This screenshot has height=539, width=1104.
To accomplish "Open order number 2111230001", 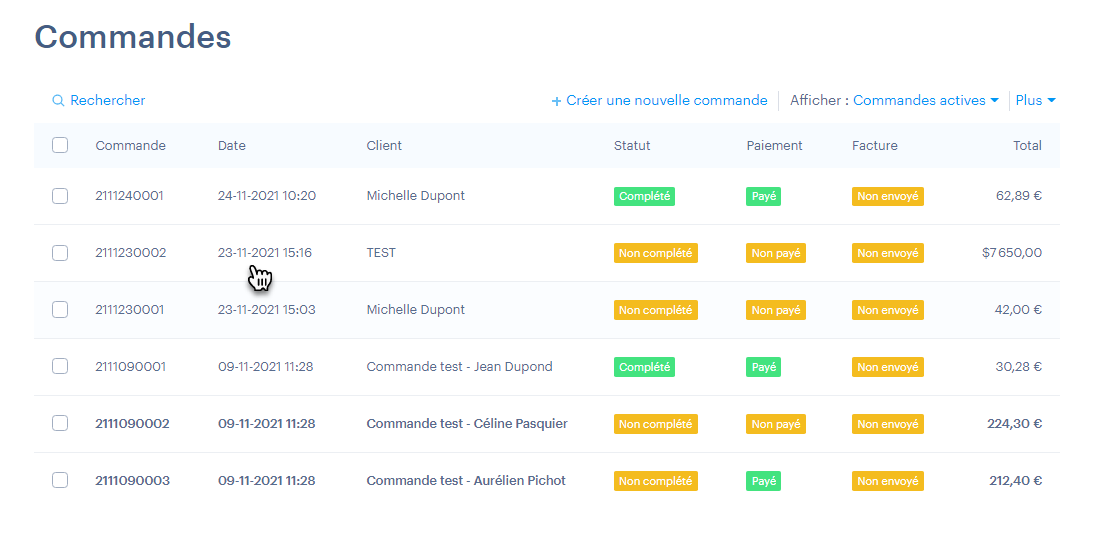I will click(130, 310).
